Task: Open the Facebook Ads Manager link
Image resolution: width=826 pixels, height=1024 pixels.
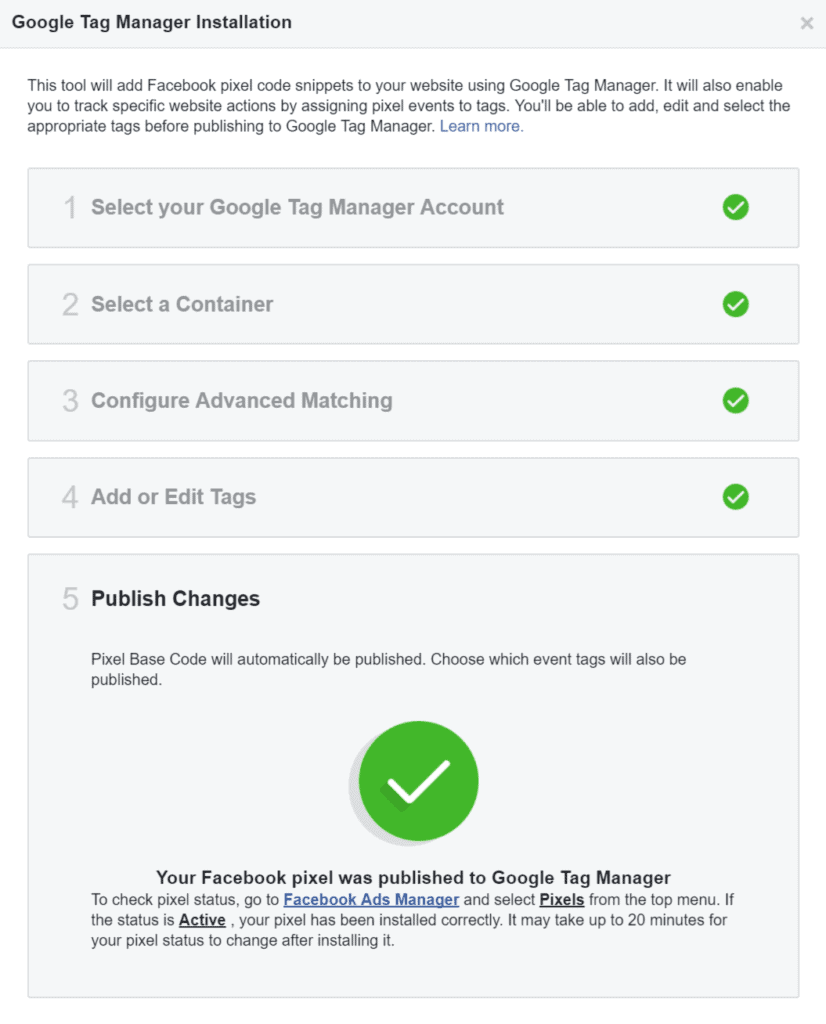Action: 371,899
